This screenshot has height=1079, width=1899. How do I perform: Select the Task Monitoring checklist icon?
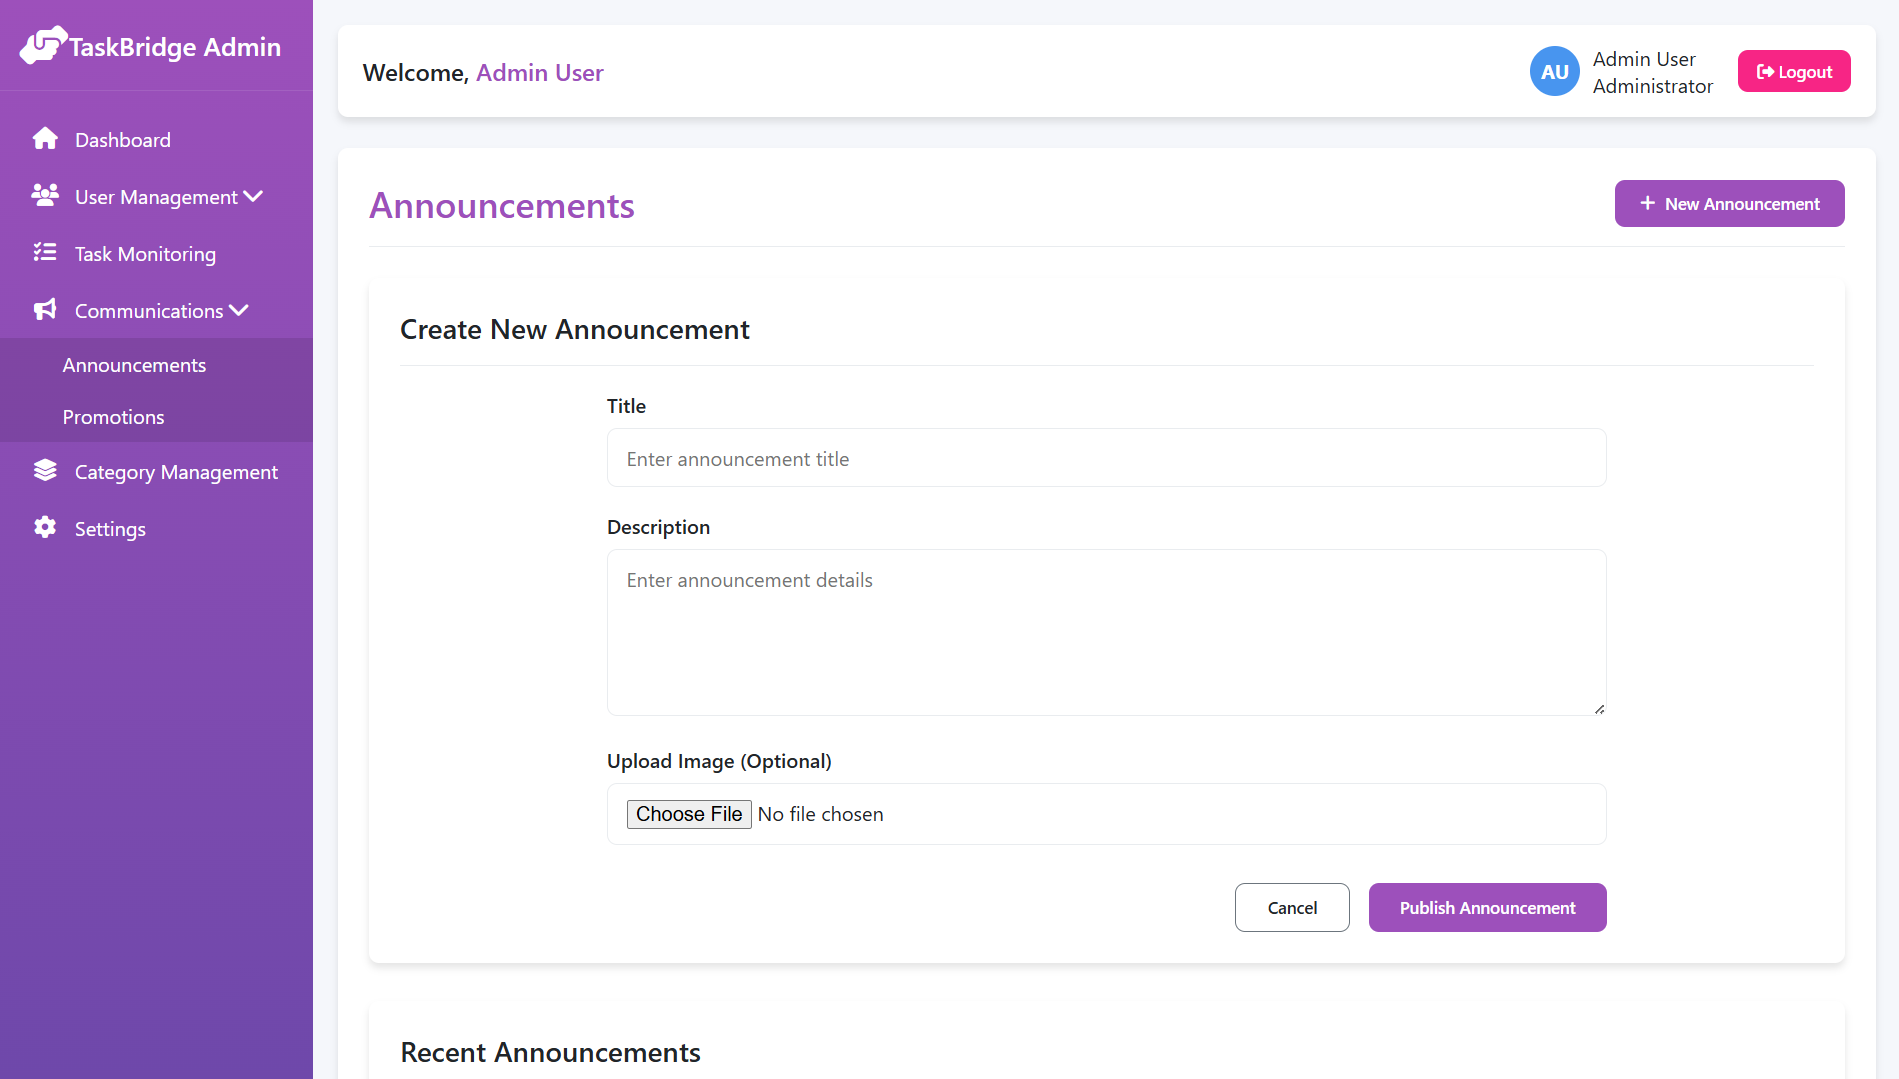tap(45, 253)
